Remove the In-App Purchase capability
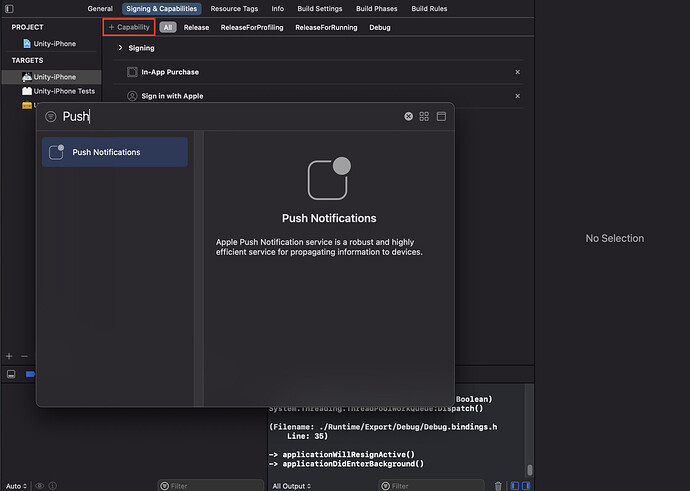The image size is (690, 491). pos(518,72)
